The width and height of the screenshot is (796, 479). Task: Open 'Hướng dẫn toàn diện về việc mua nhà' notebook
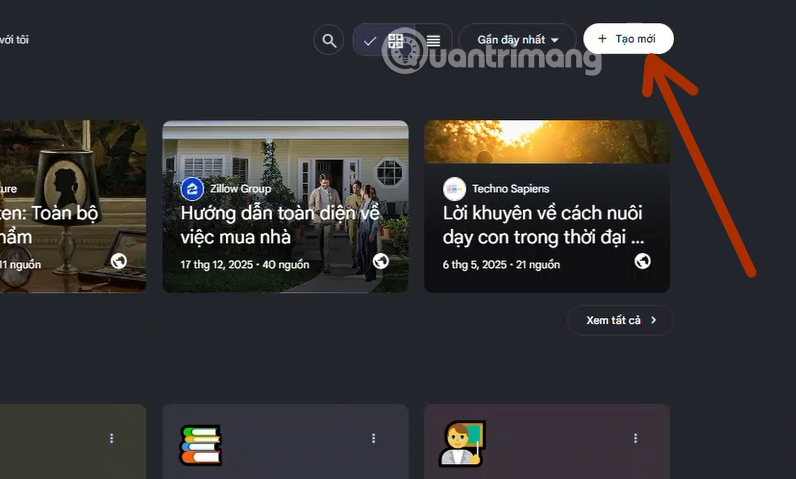(x=285, y=207)
